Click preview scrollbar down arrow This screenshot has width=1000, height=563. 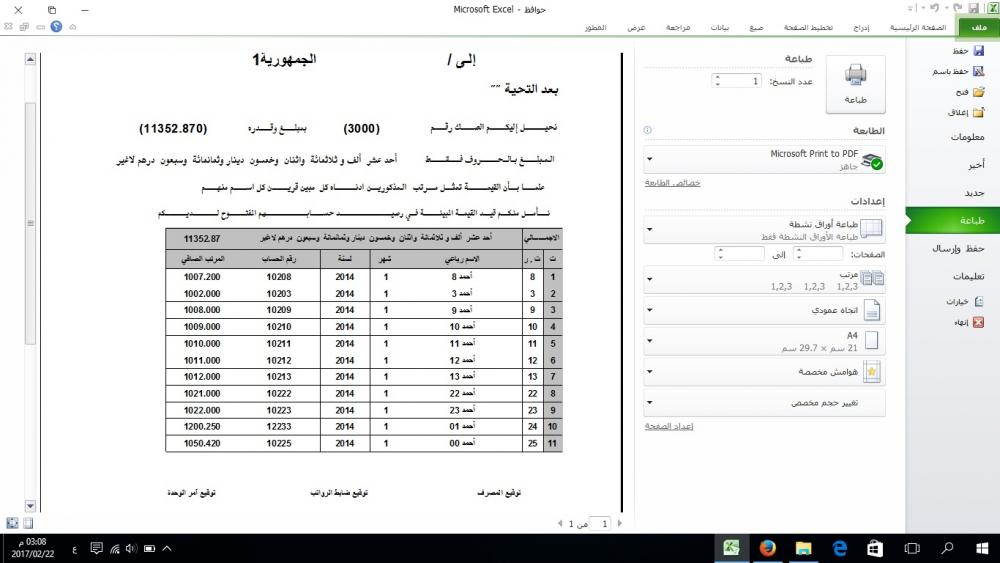tap(30, 506)
